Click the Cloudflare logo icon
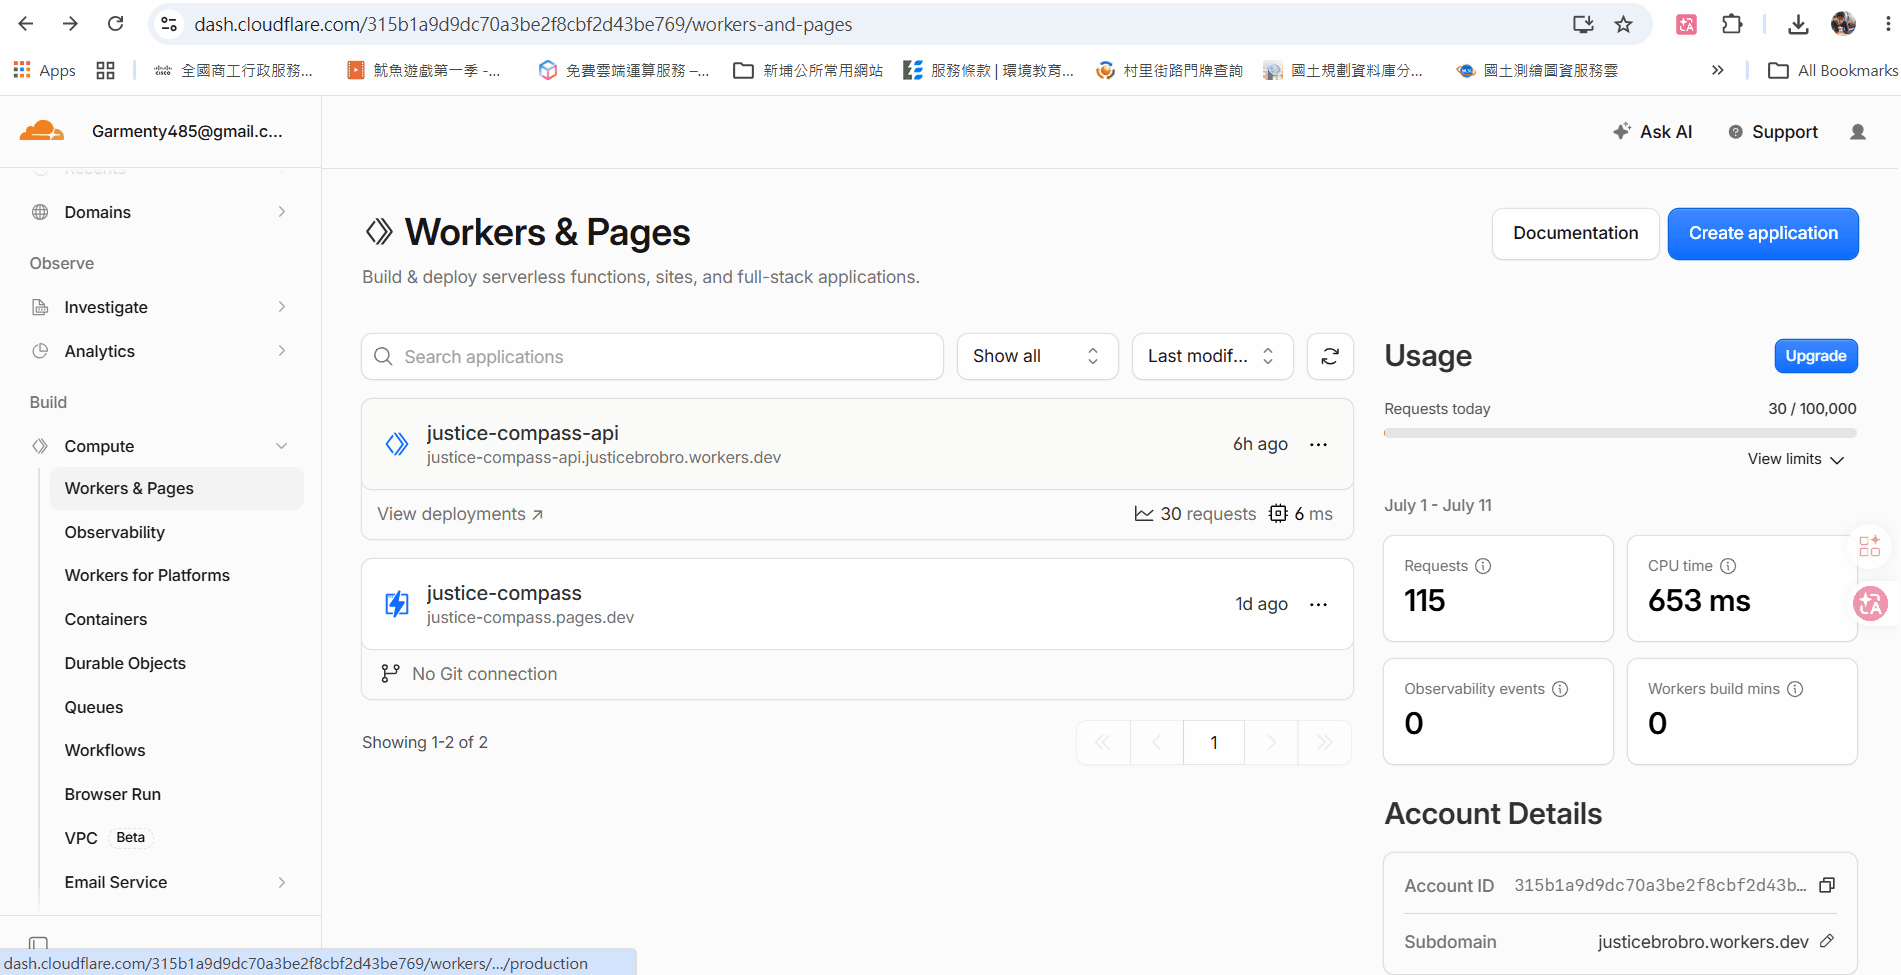The image size is (1901, 975). pyautogui.click(x=42, y=131)
